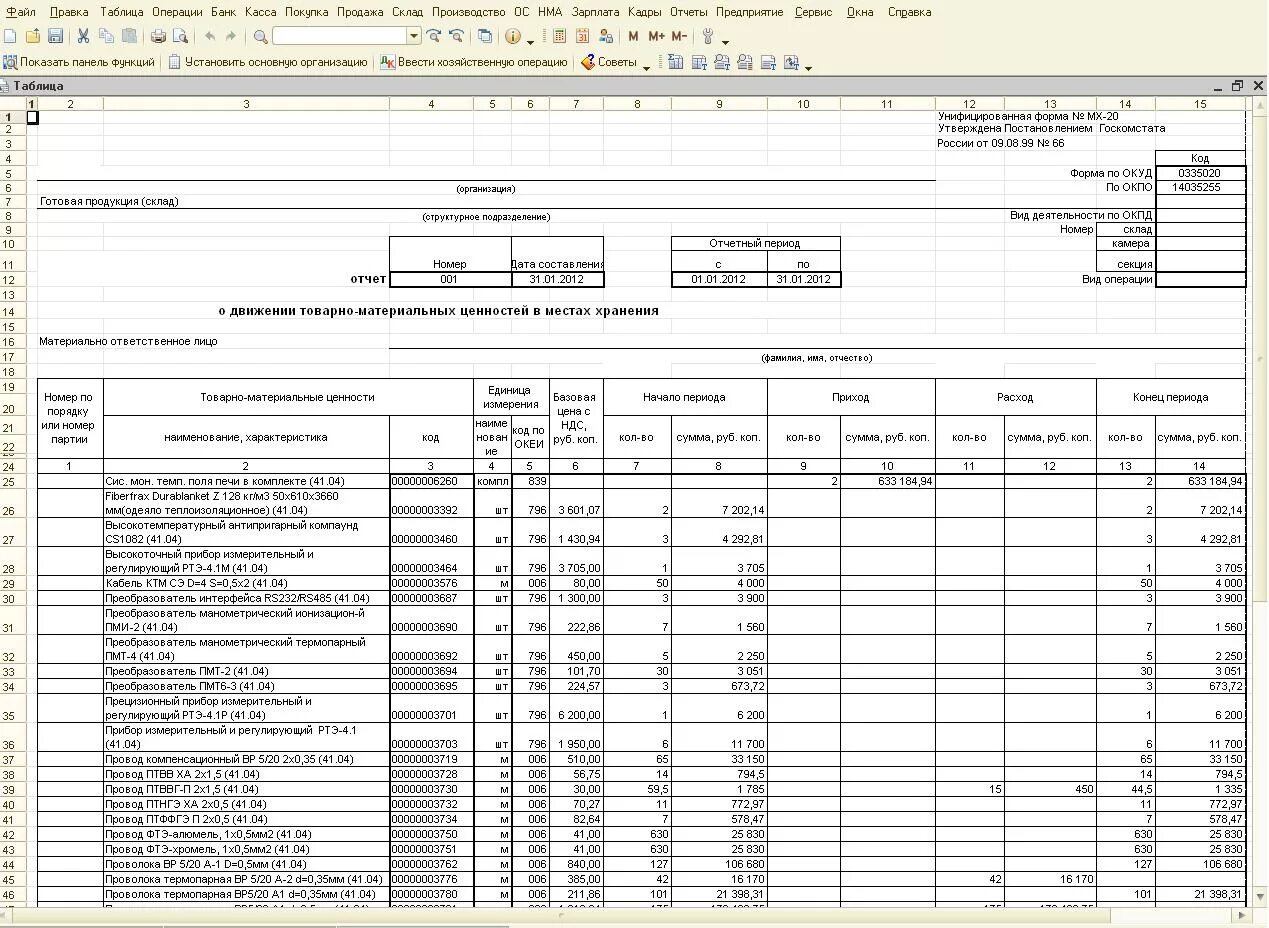Image resolution: width=1269 pixels, height=928 pixels.
Task: Click the fourth report icon after Советы
Action: [744, 62]
